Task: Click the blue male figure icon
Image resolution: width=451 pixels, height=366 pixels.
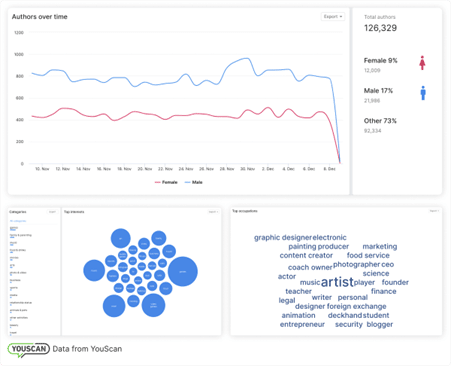Action: click(423, 93)
